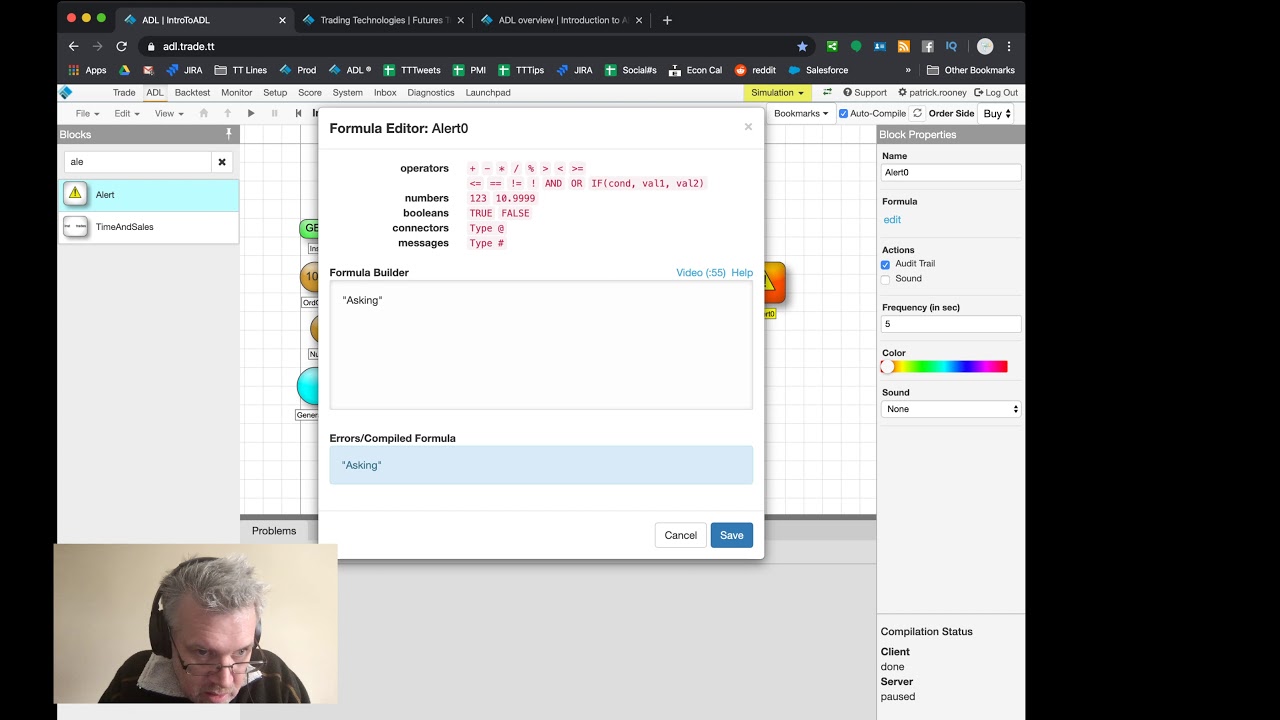Screen dimensions: 1280x720
Task: Save the formula
Action: tap(732, 535)
